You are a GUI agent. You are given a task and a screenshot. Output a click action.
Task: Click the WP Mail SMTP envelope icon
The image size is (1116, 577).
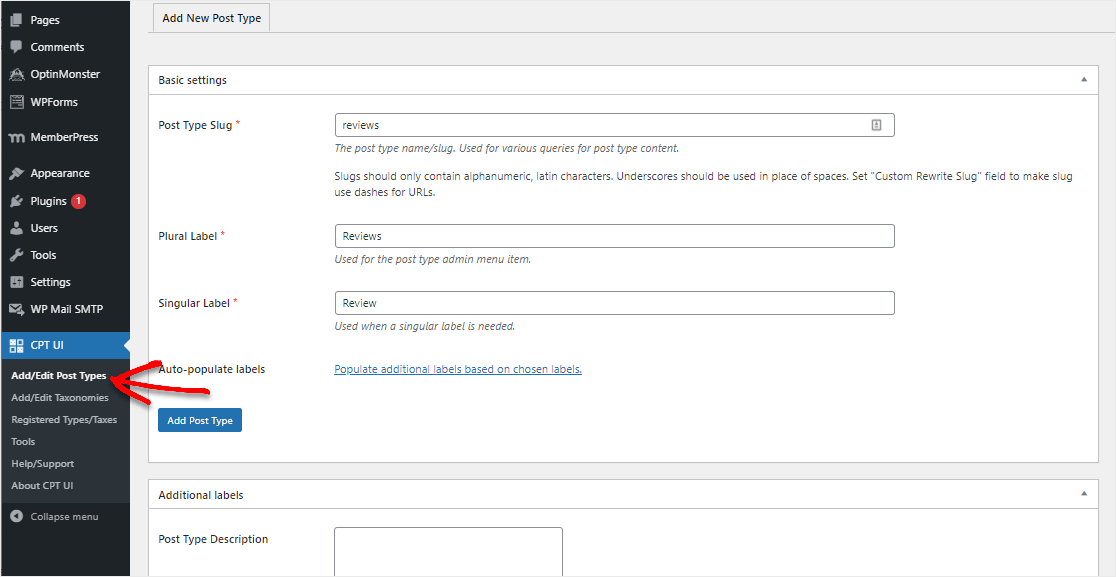(x=16, y=309)
